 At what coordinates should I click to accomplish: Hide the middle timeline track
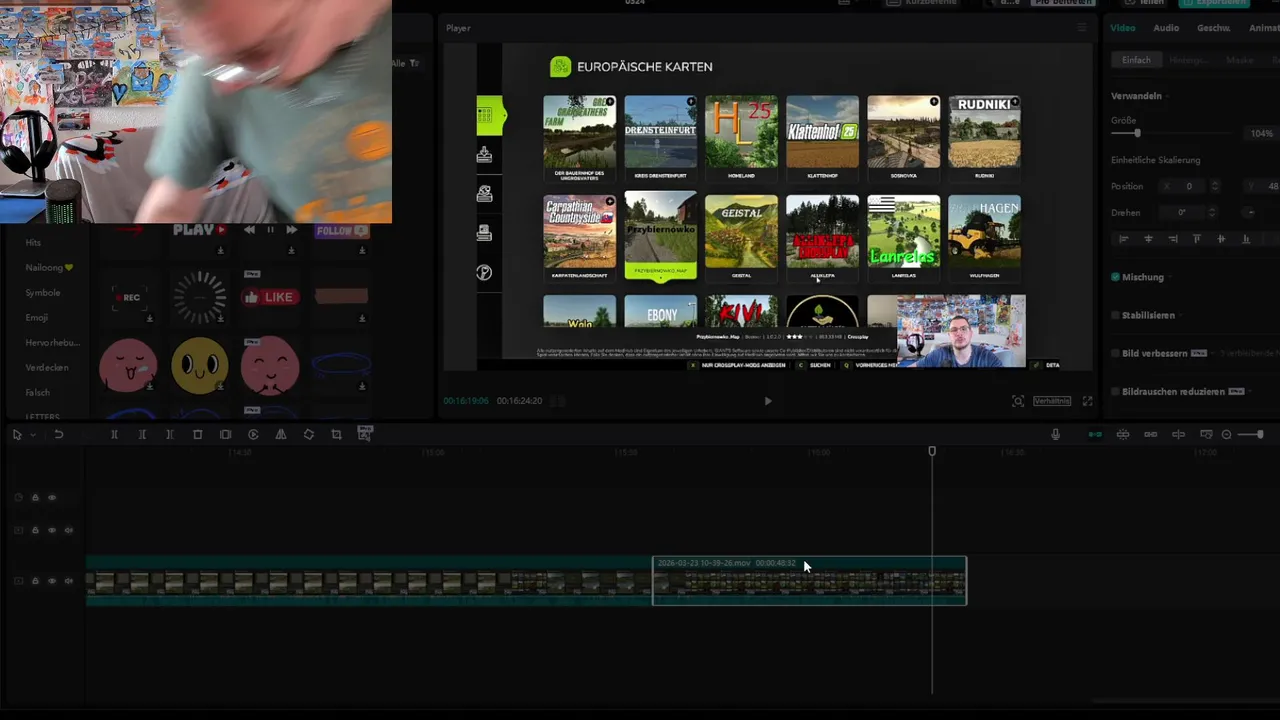tap(52, 530)
